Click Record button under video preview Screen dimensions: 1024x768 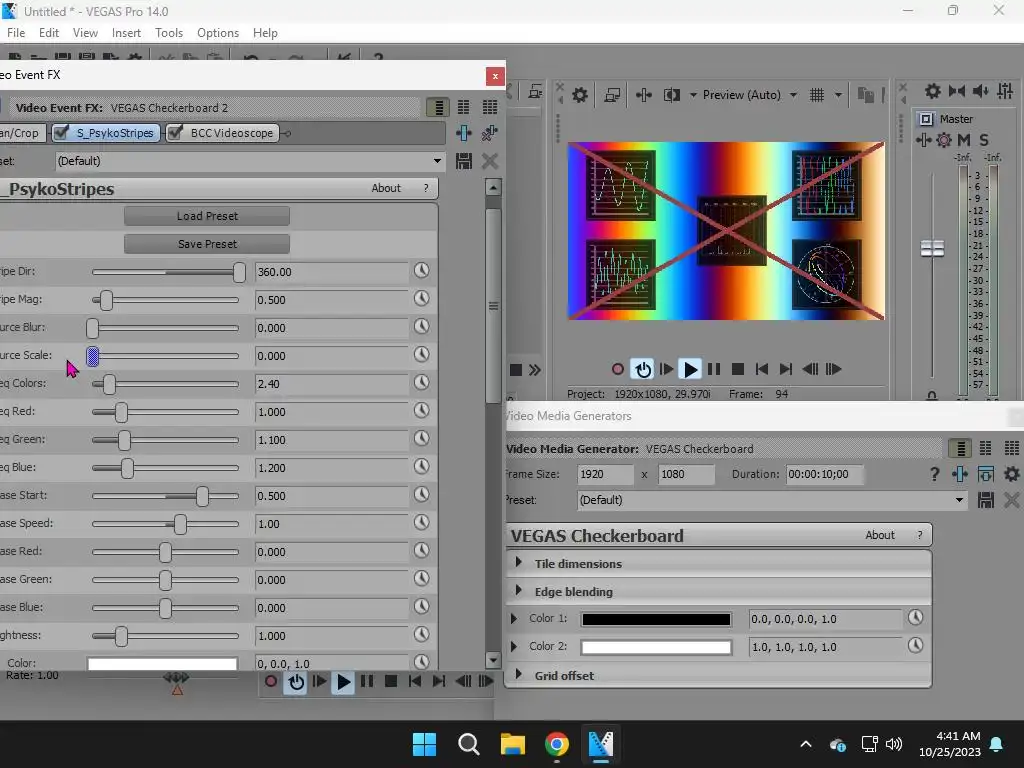tap(618, 370)
